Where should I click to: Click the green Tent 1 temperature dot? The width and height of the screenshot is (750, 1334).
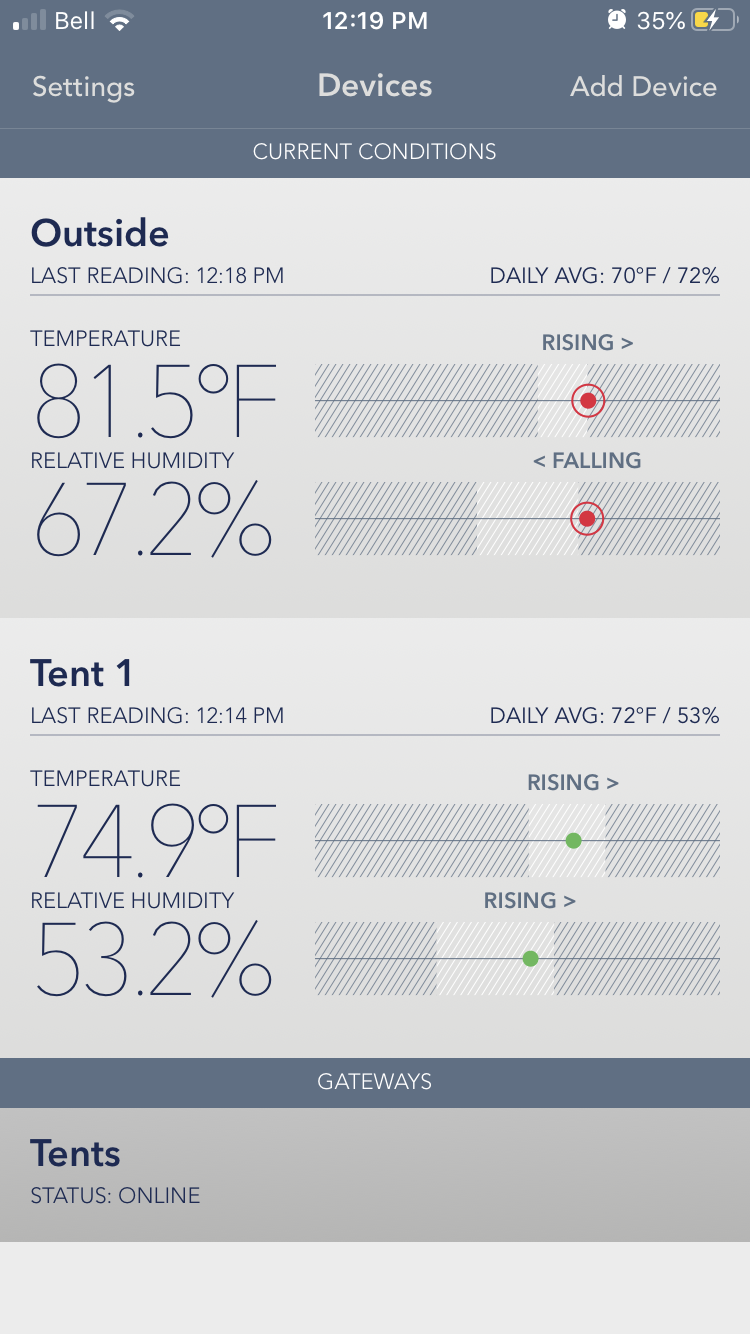coord(573,841)
